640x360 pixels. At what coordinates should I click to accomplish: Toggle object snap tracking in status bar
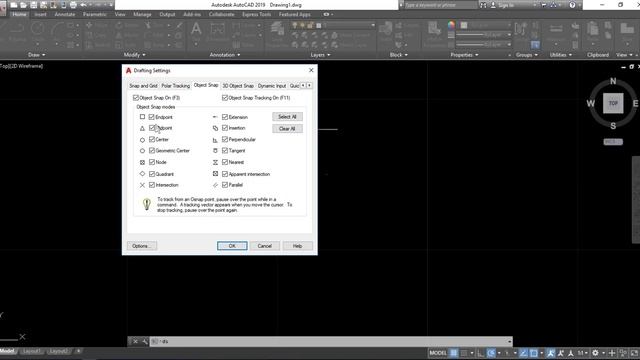[523, 353]
